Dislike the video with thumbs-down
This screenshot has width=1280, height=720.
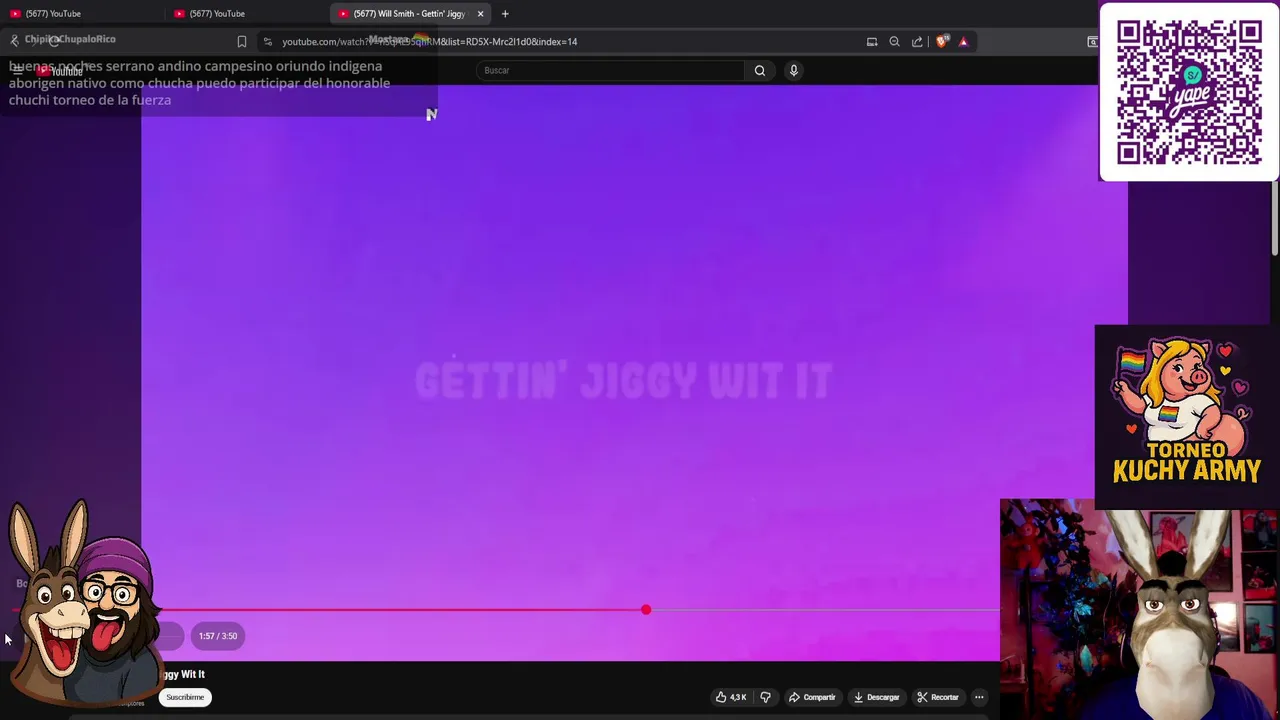[x=766, y=697]
